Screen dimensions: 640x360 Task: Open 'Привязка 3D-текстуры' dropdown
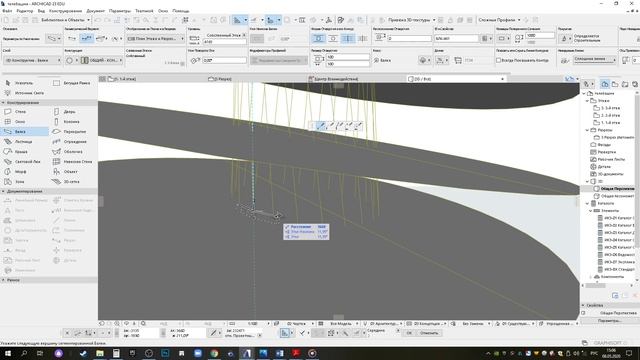(411, 20)
